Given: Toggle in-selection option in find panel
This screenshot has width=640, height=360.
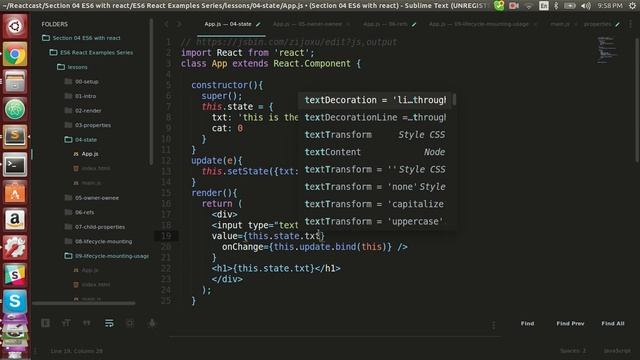Looking at the screenshot, I should (130, 323).
